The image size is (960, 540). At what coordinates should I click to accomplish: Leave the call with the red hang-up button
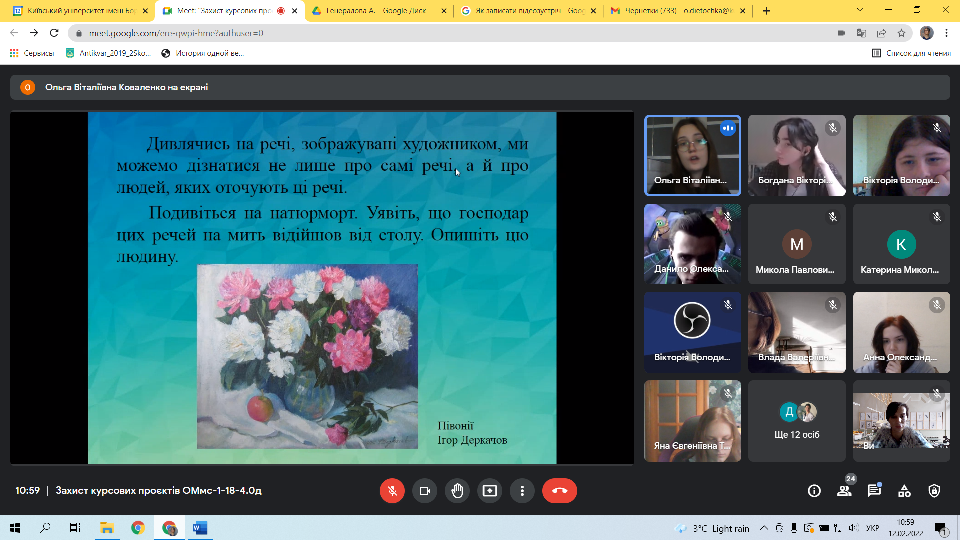[559, 491]
